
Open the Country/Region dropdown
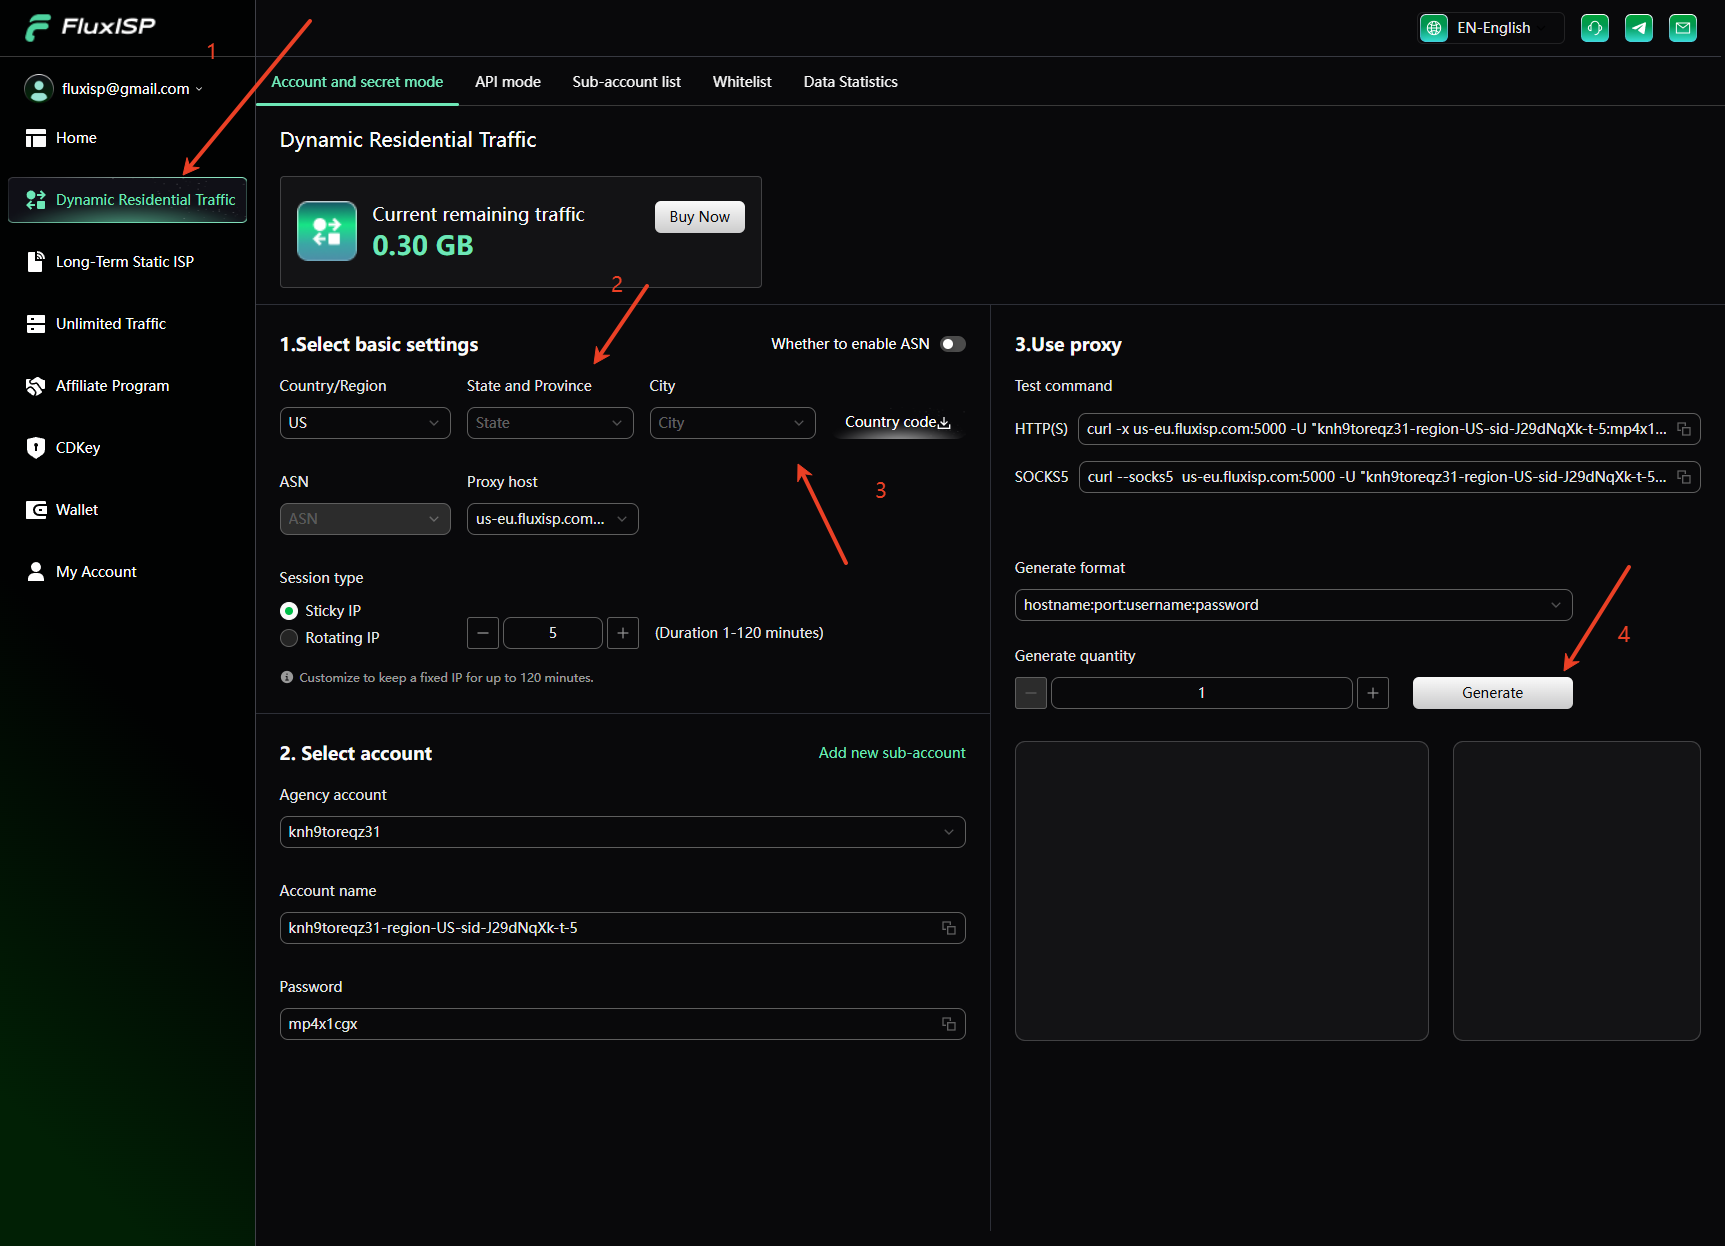click(x=365, y=423)
